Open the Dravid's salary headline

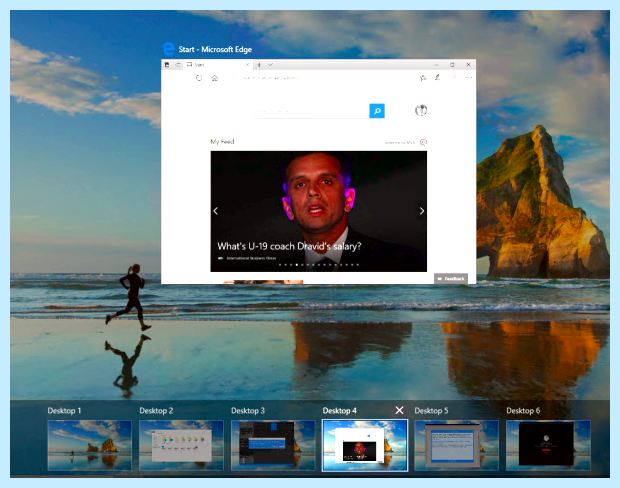[x=289, y=246]
